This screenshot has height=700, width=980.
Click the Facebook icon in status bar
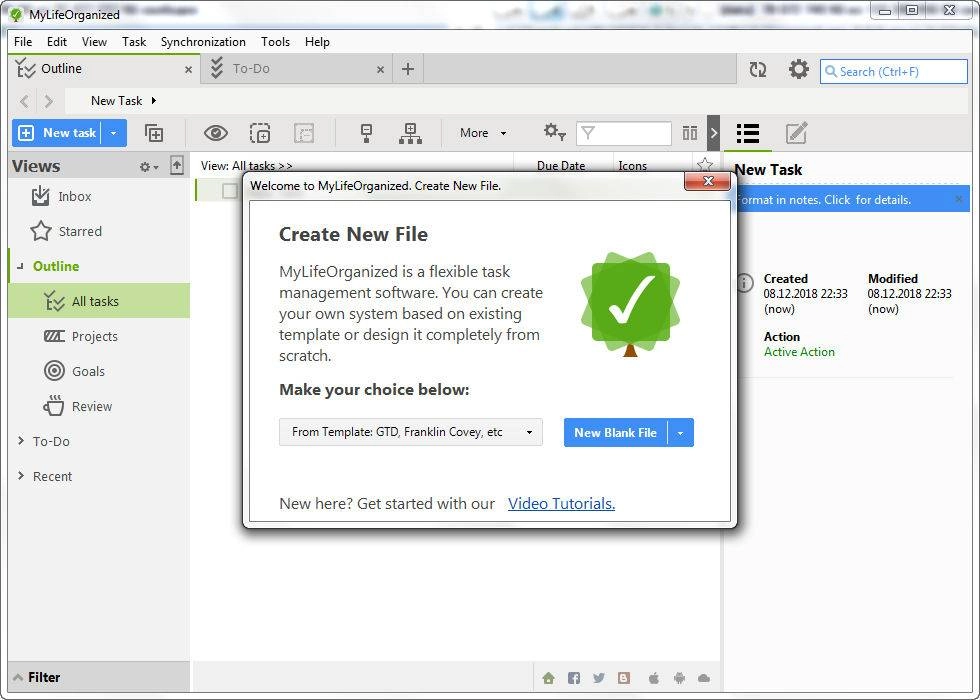pos(574,678)
